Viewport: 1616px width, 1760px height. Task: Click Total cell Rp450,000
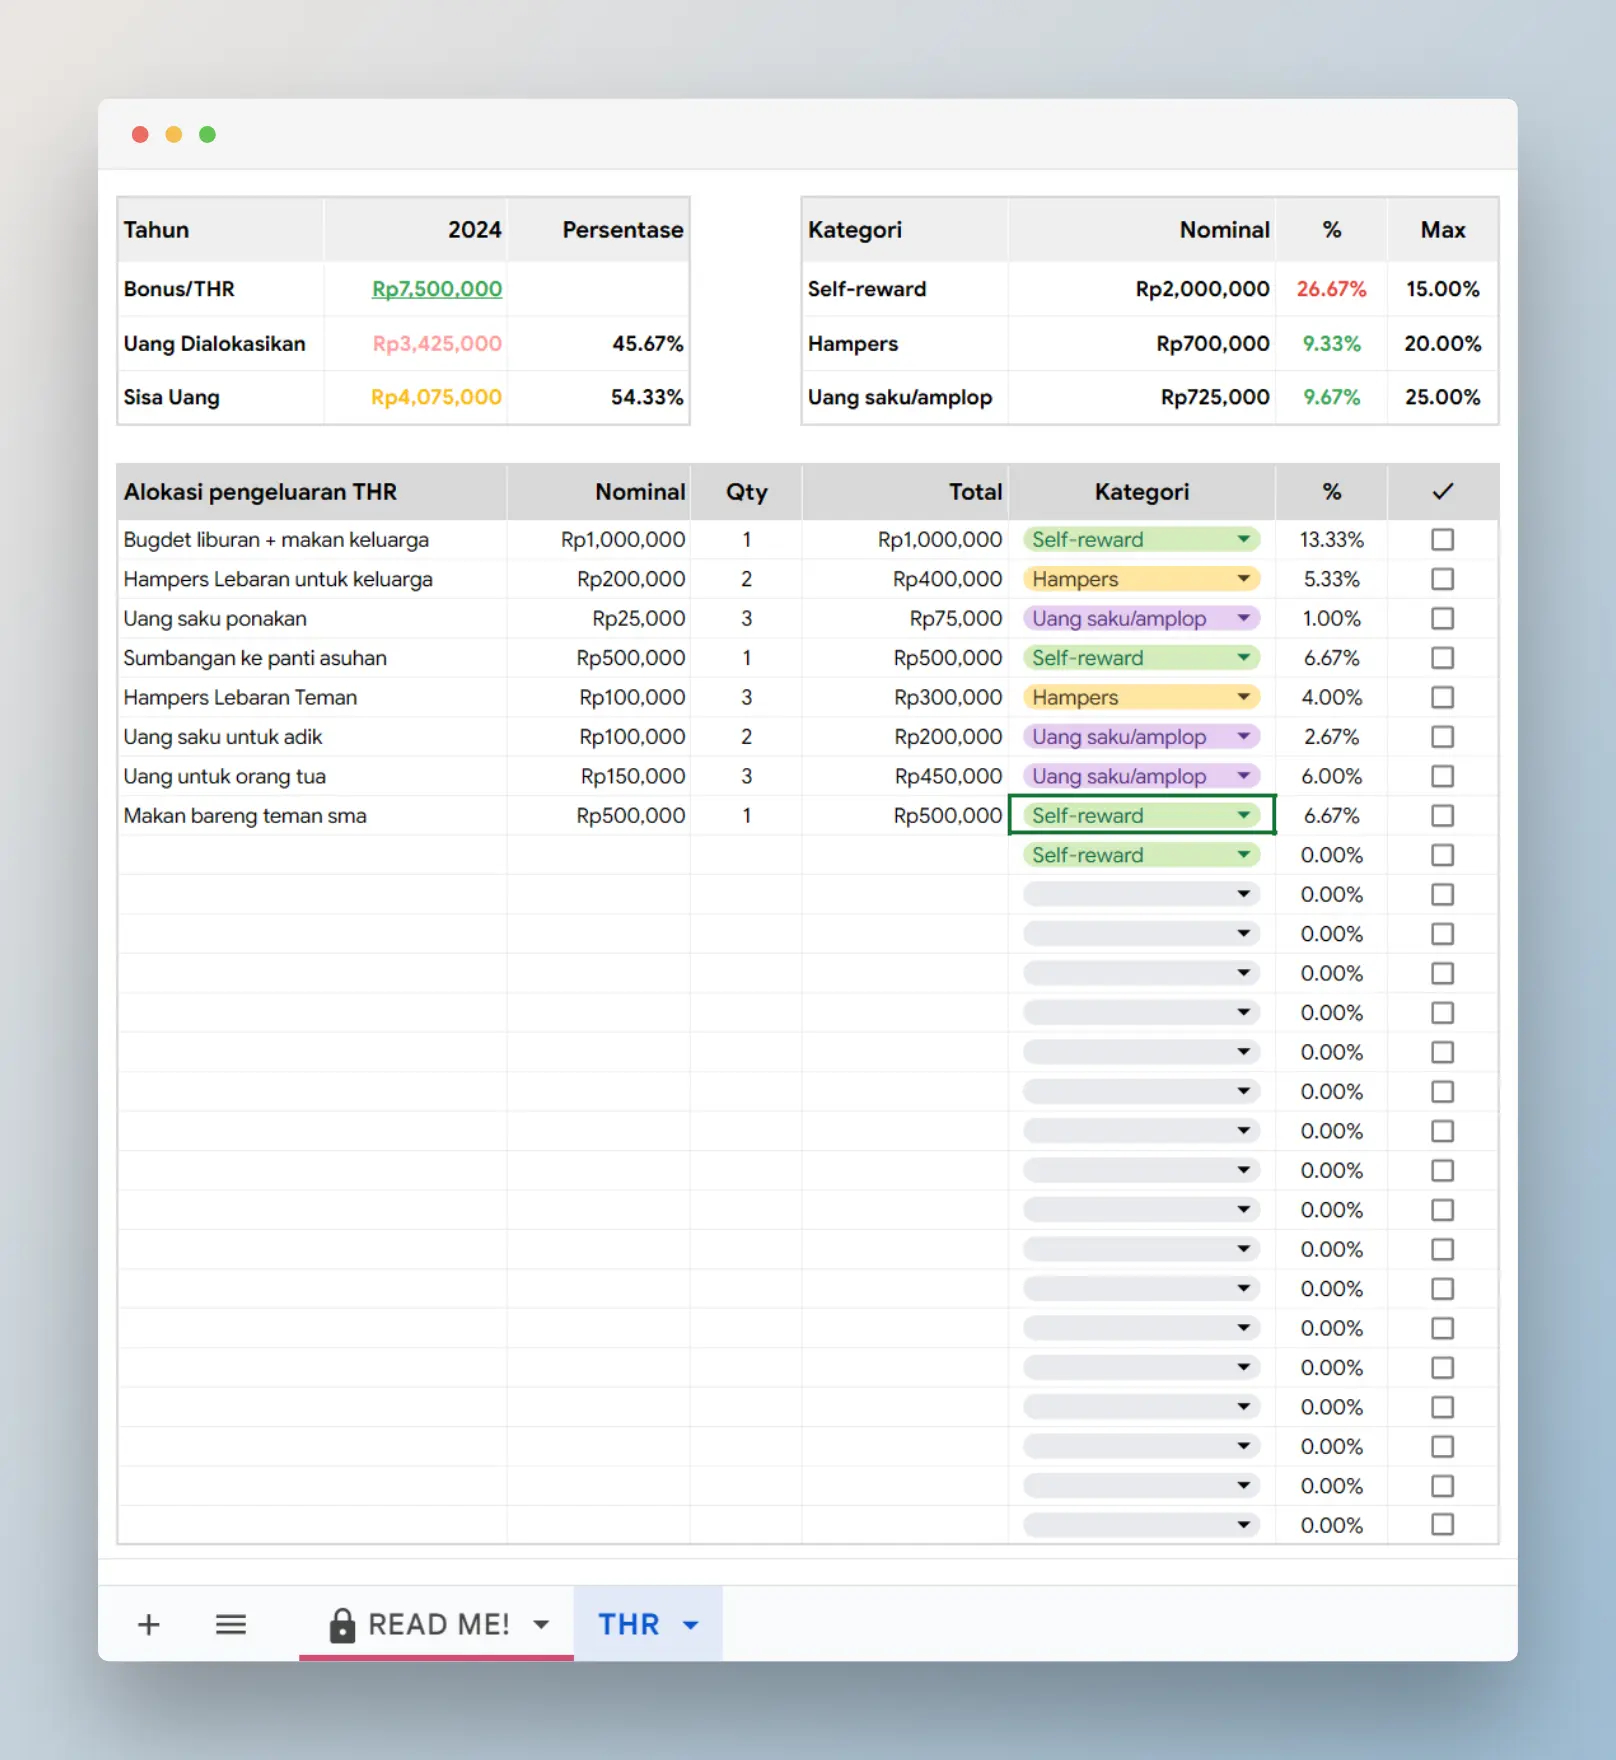tap(905, 776)
